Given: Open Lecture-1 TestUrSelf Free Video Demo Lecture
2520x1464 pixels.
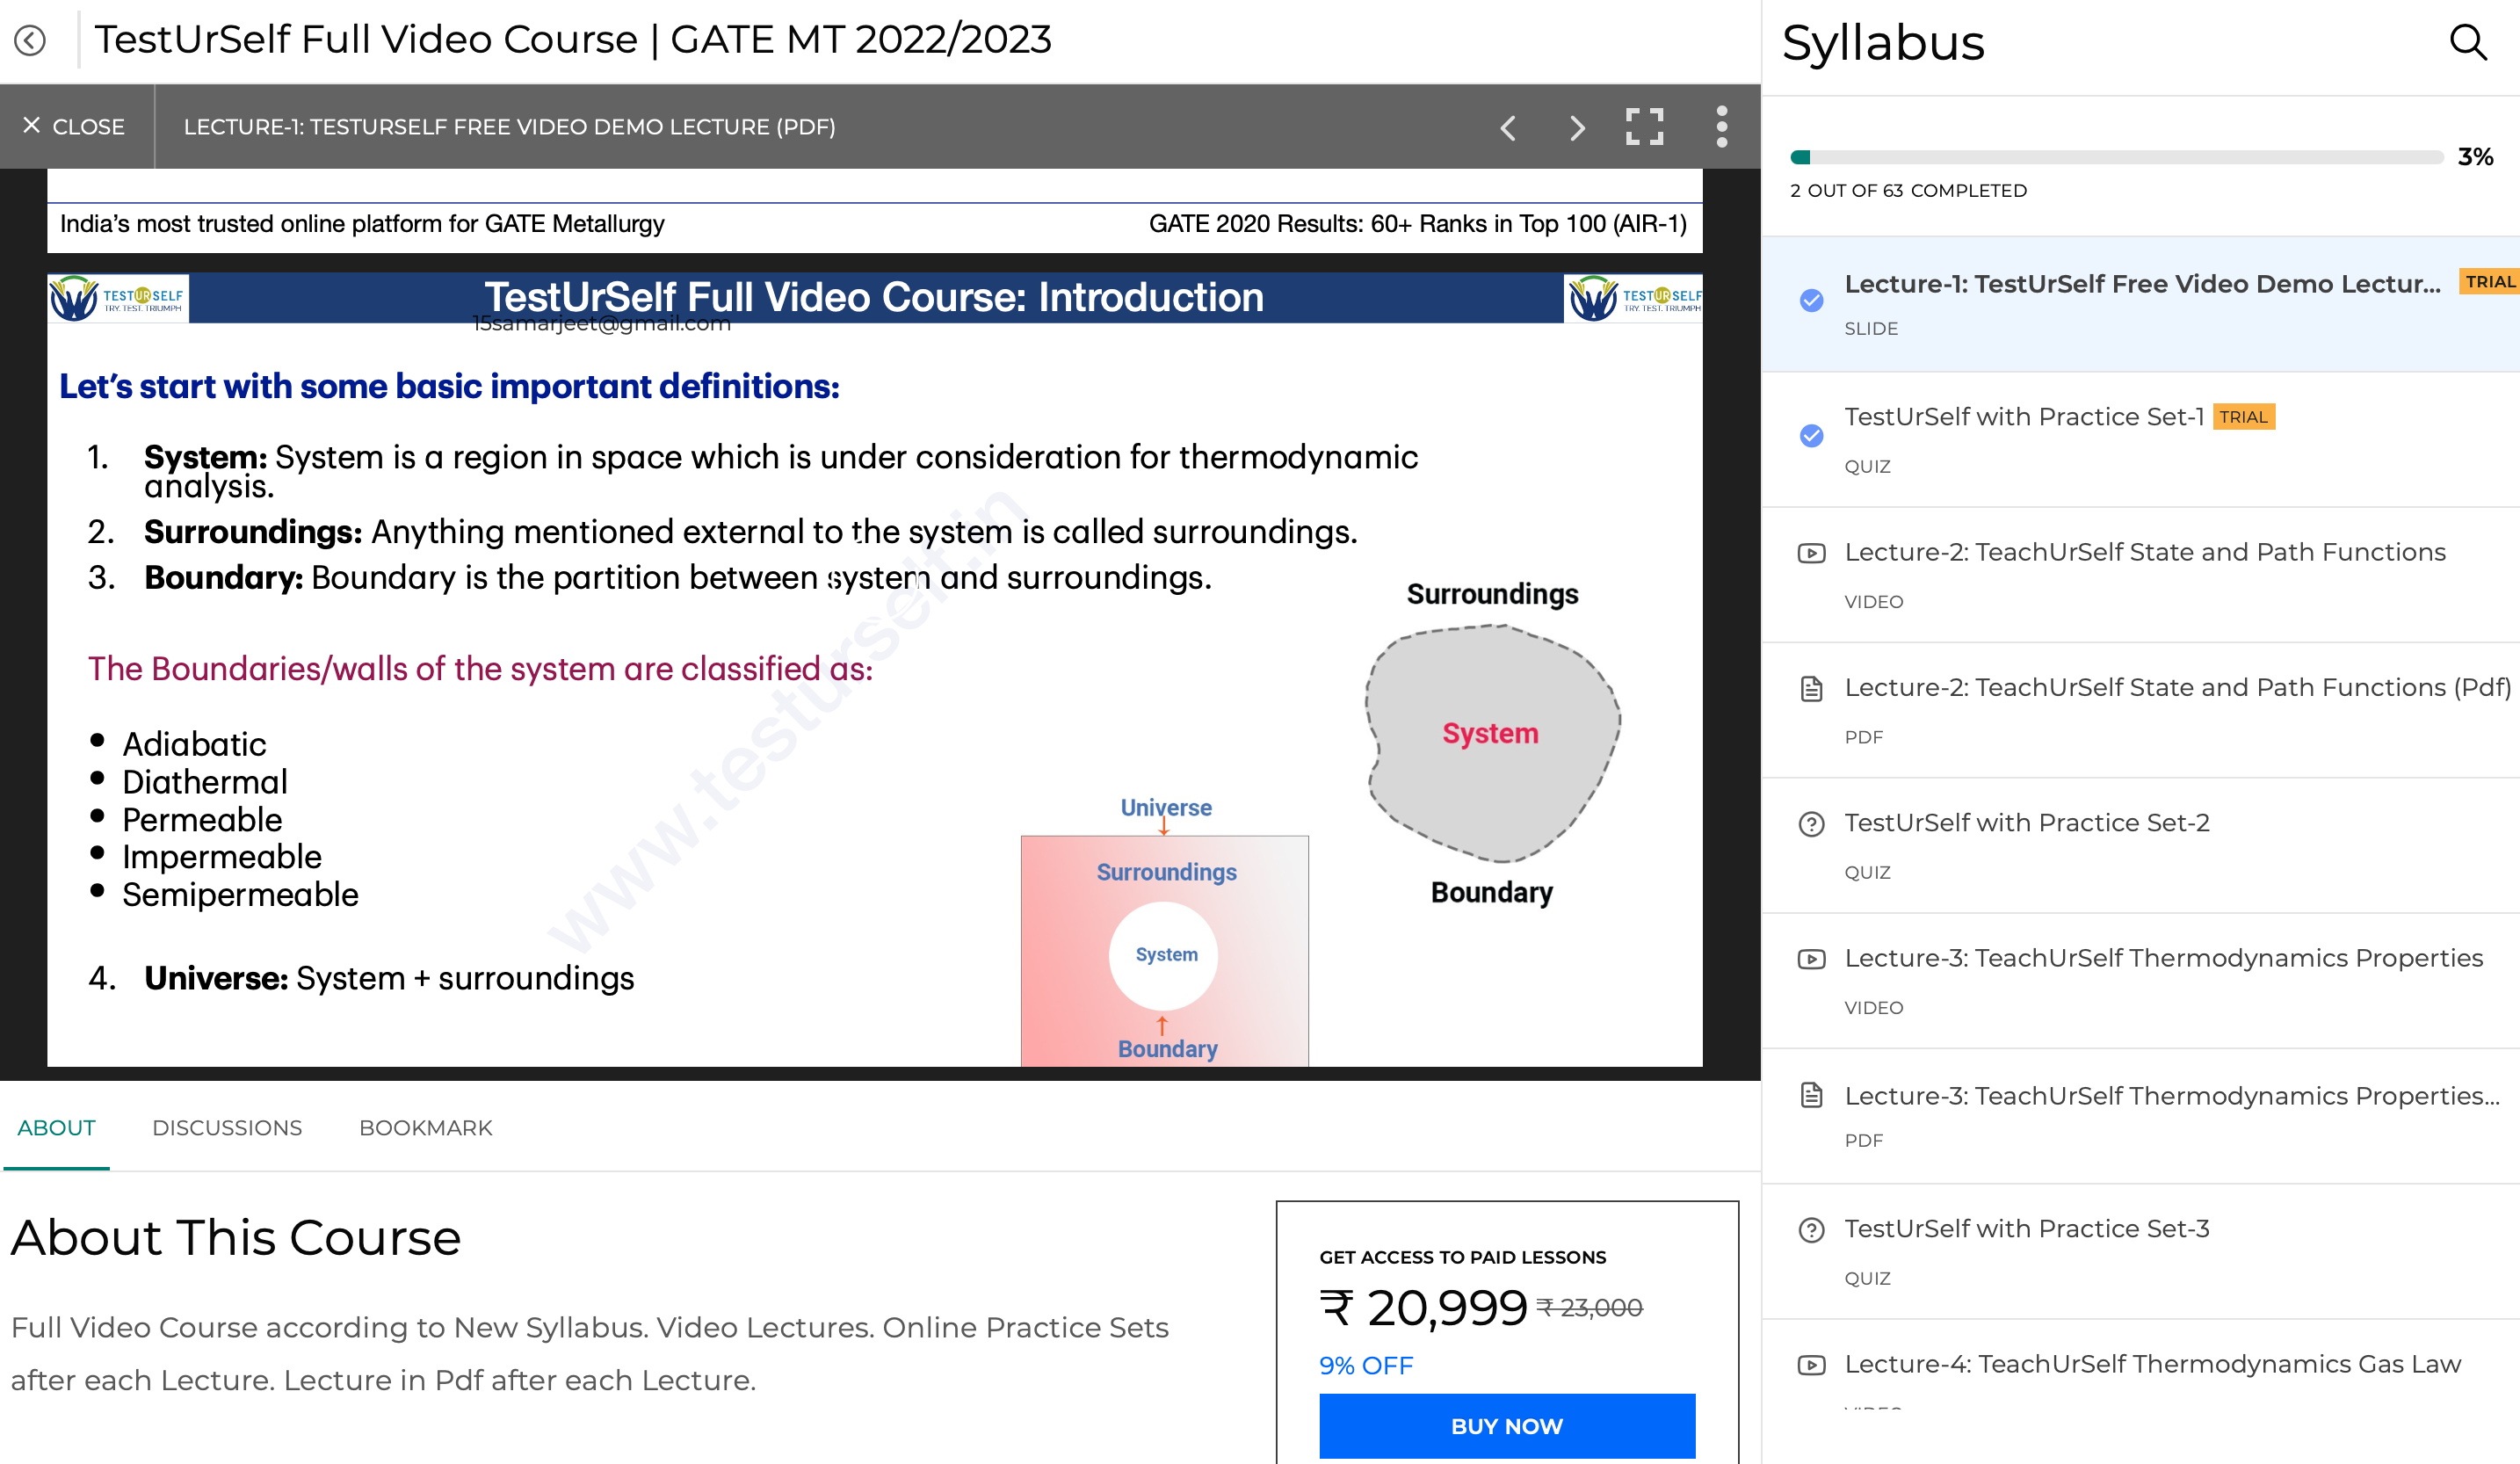Looking at the screenshot, I should [2141, 304].
